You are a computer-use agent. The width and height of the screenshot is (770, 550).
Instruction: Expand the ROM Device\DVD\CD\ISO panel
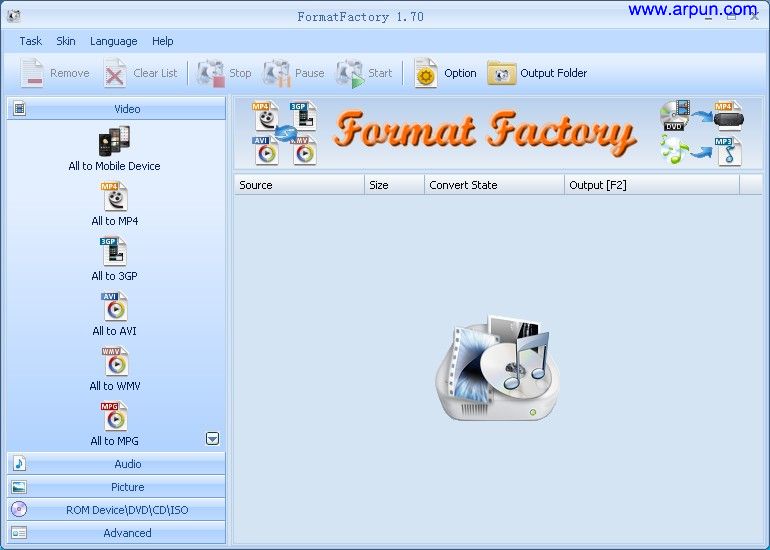tap(116, 510)
